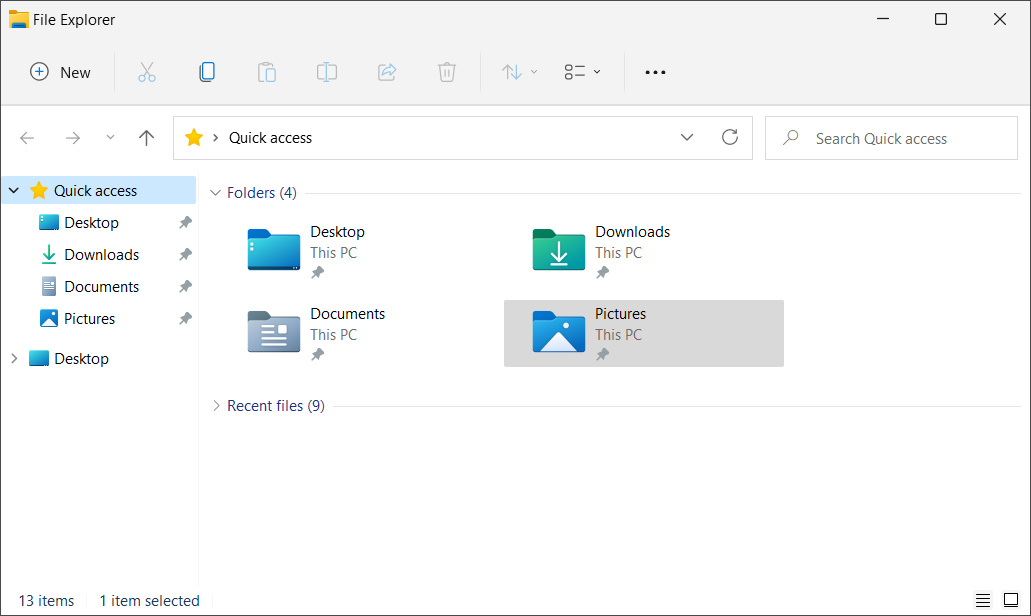
Task: Go forward with the right arrow
Action: point(72,138)
